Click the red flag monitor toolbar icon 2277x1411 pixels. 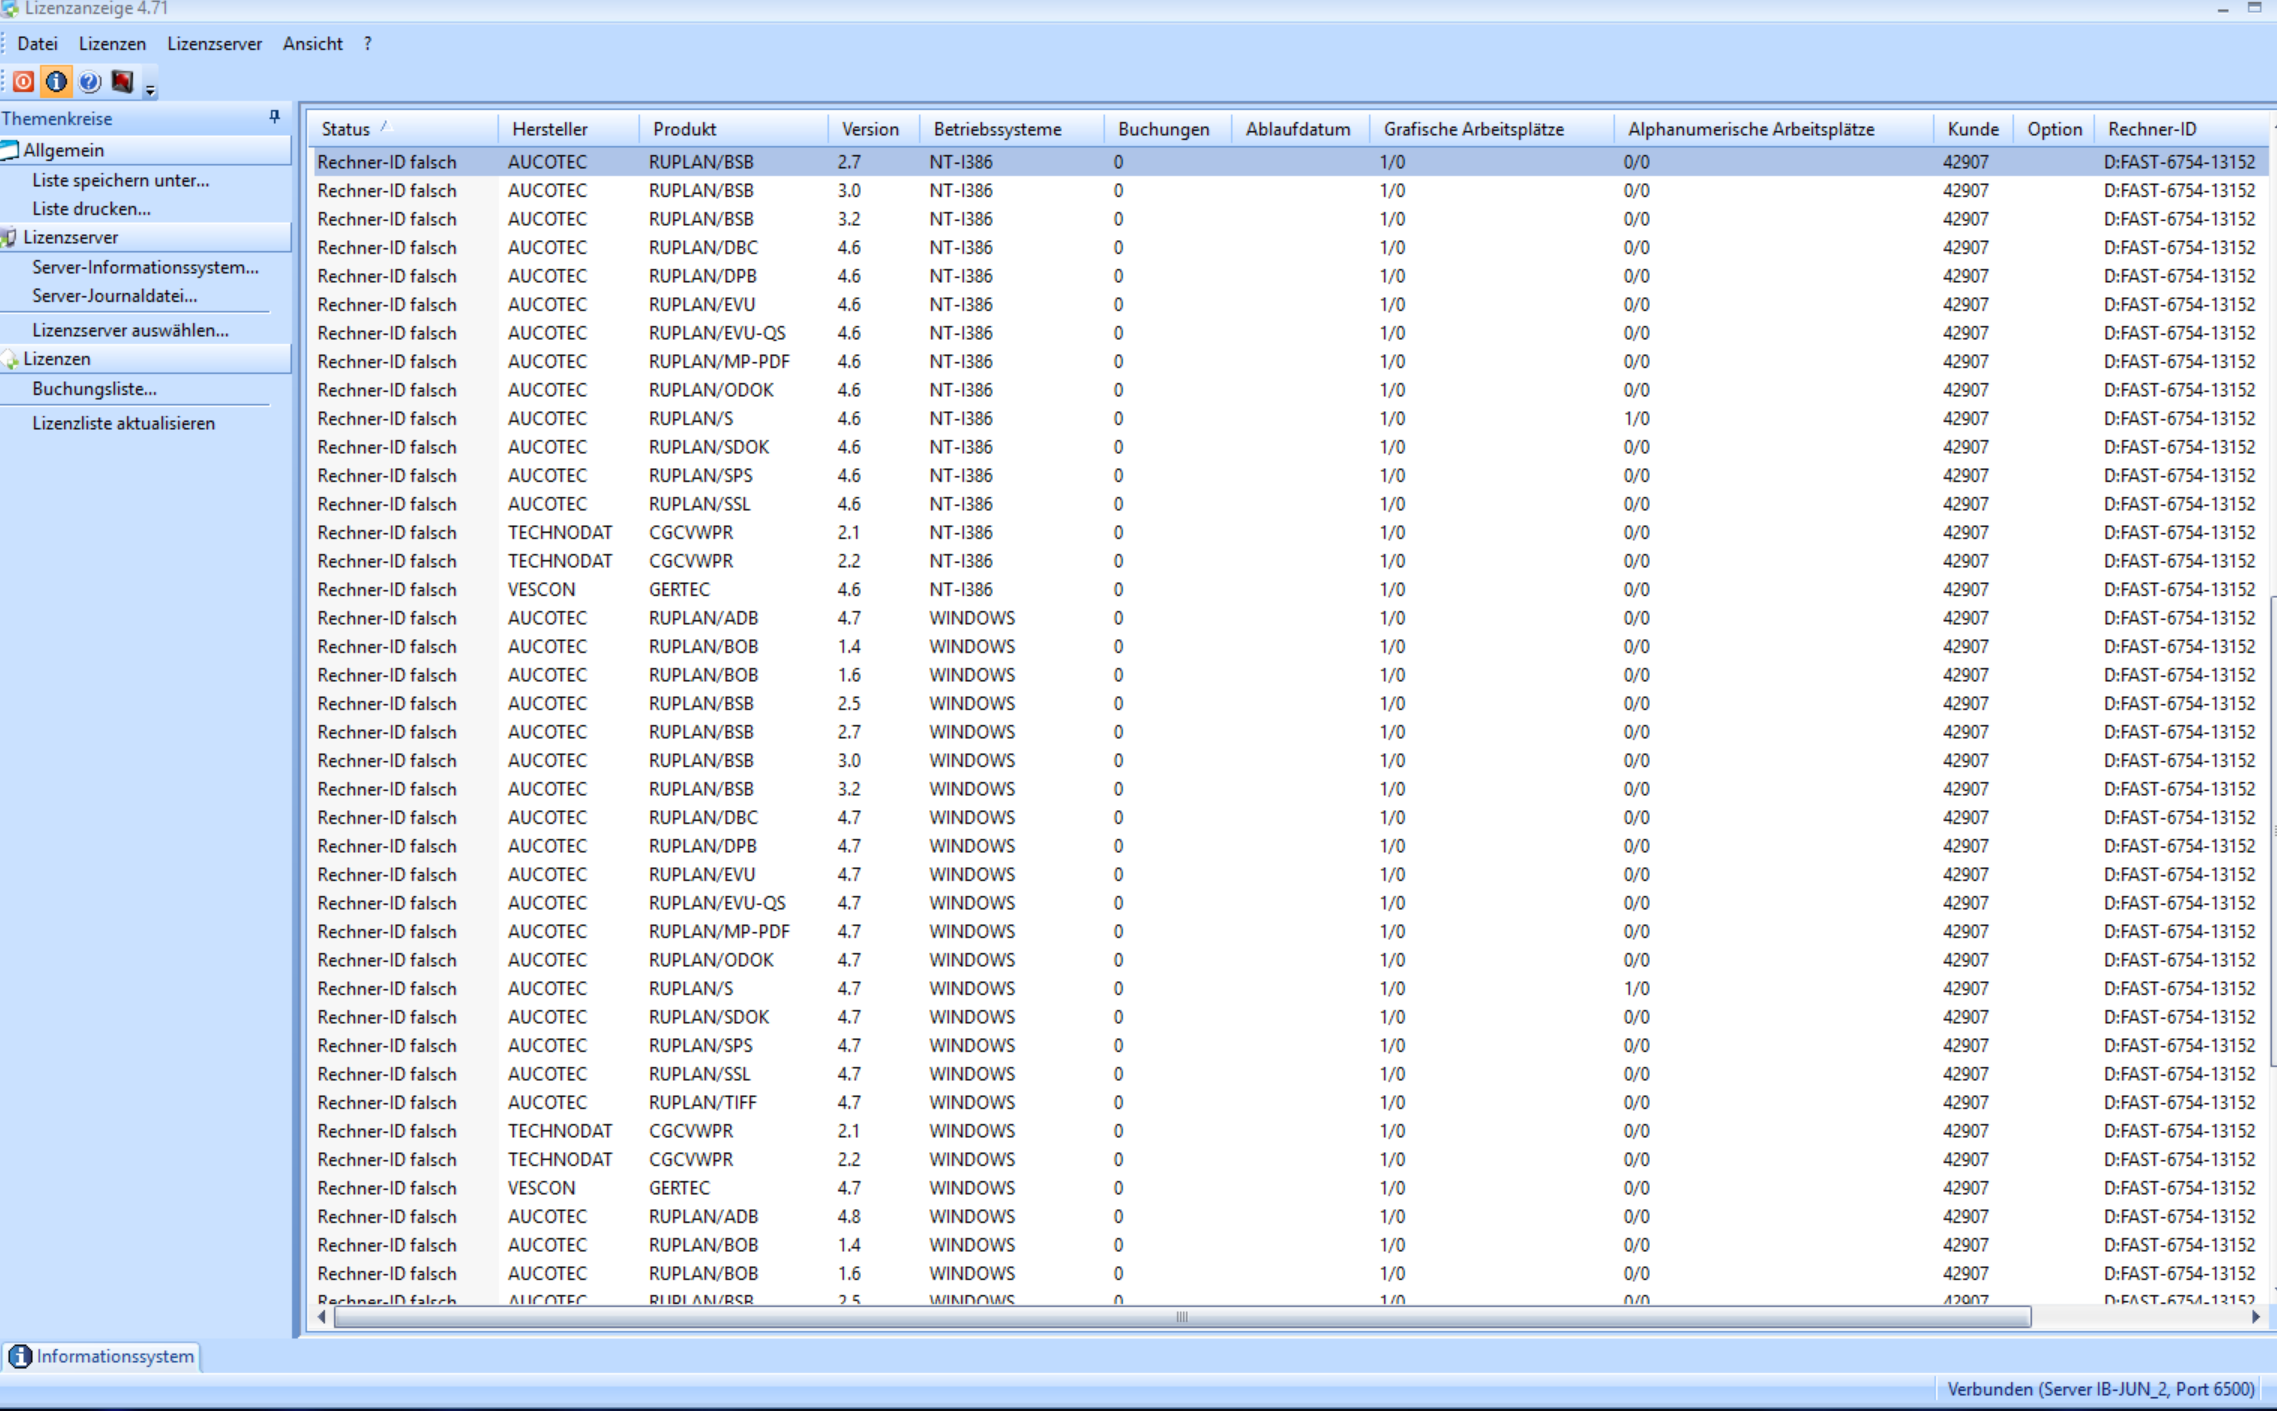point(122,82)
